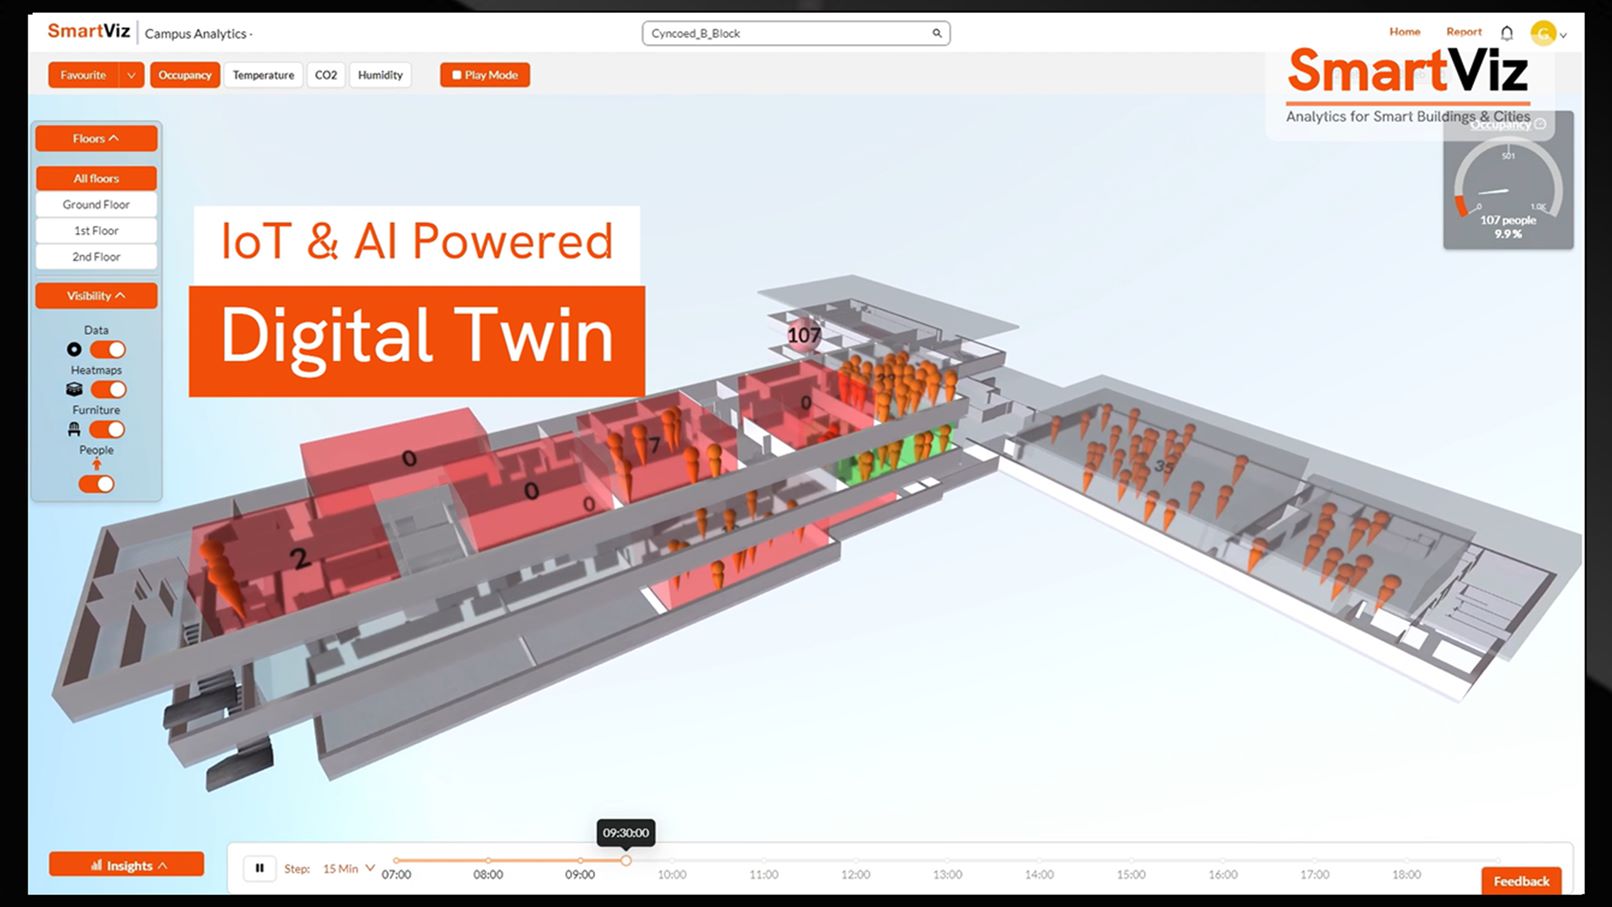Click the Furniture chair icon
Viewport: 1612px width, 907px height.
(x=74, y=429)
